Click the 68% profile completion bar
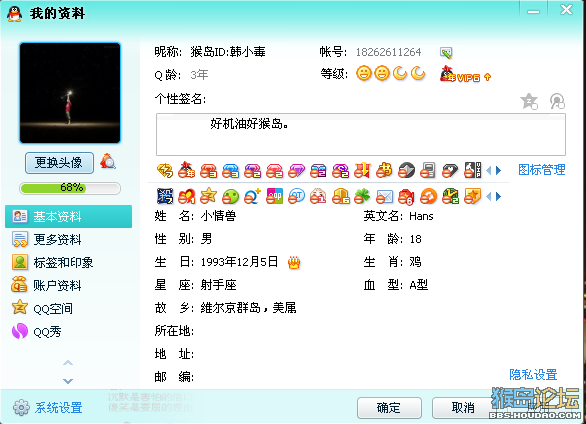586x424 pixels. [70, 188]
